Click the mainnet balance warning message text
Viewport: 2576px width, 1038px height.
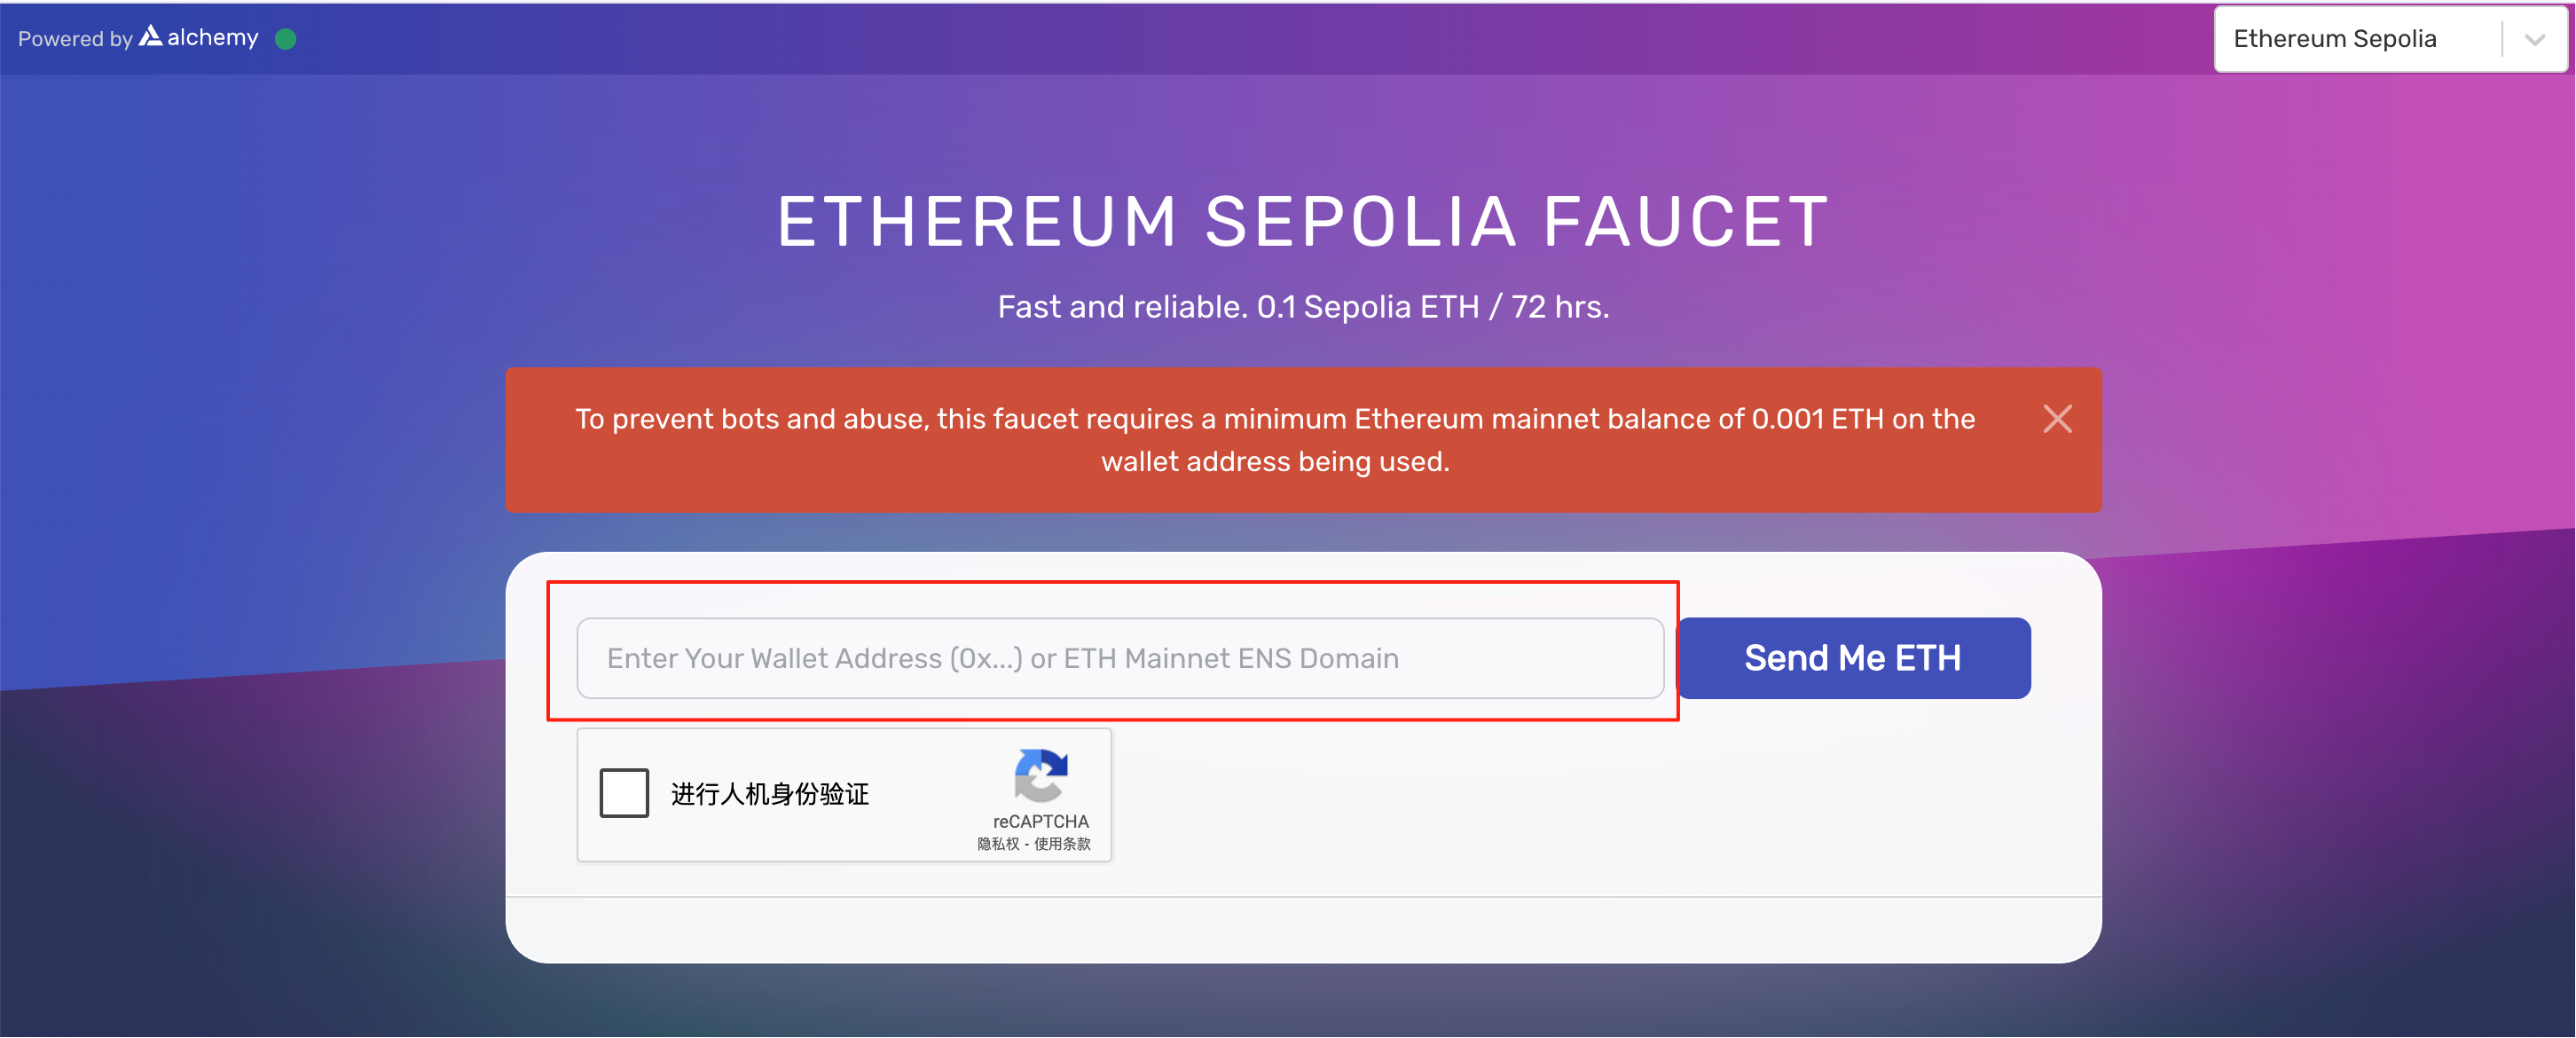1275,440
